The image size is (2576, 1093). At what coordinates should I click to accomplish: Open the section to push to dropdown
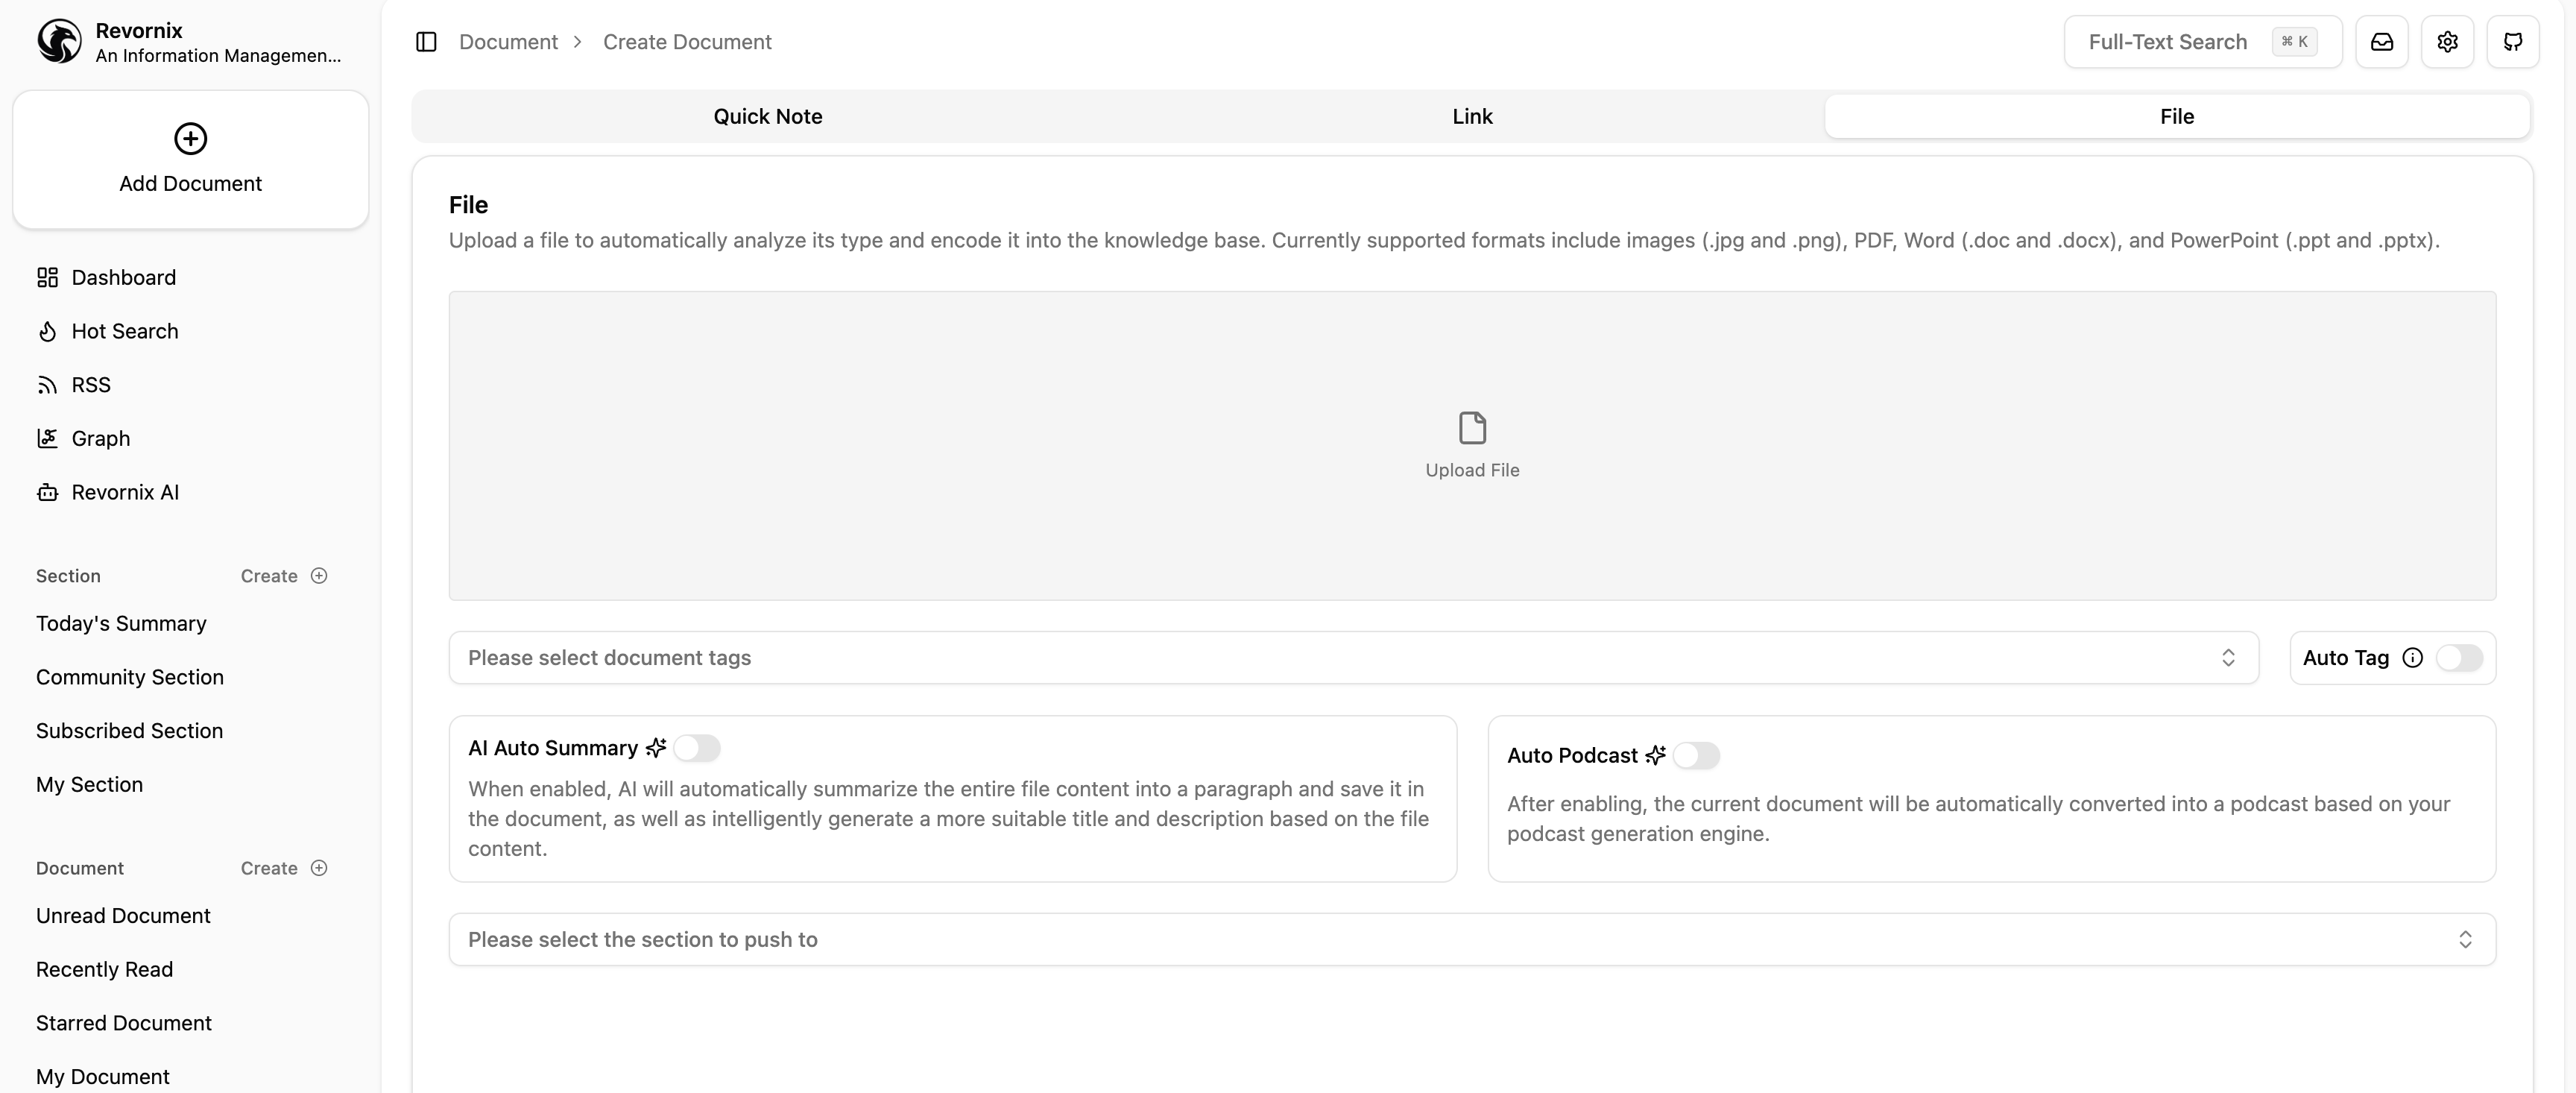(x=1471, y=940)
